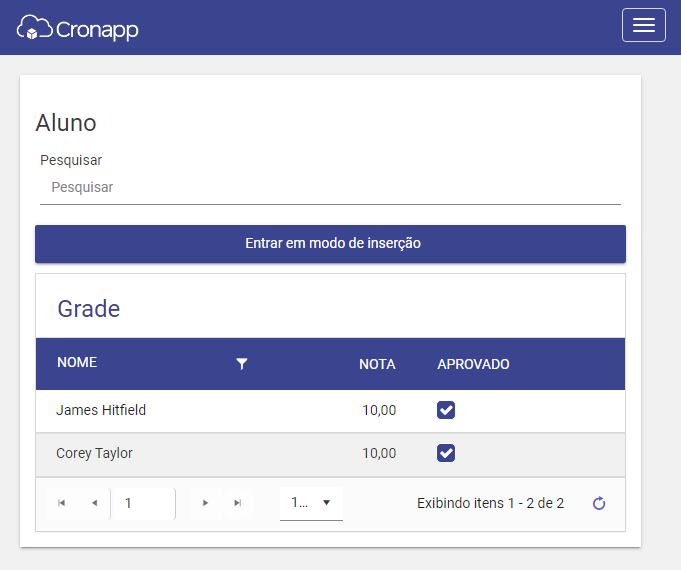Open the Nome column filter icon

tap(241, 364)
